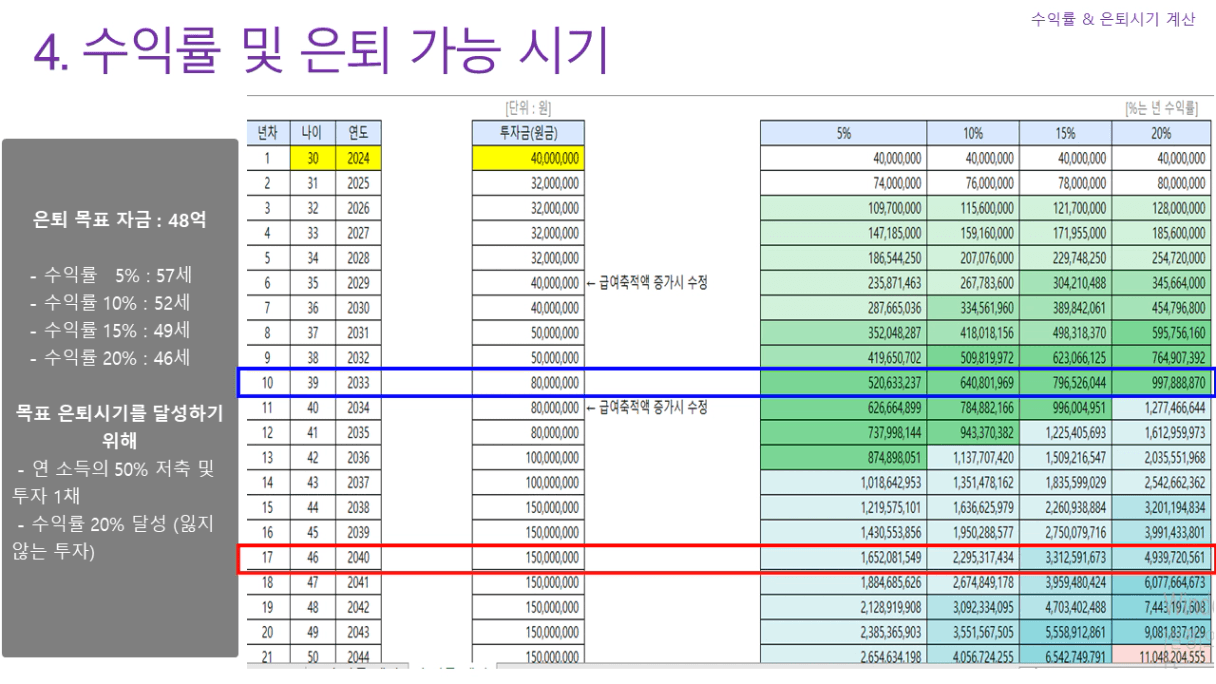Click the yellow age cell showing 30
Image resolution: width=1216 pixels, height=684 pixels.
click(313, 158)
